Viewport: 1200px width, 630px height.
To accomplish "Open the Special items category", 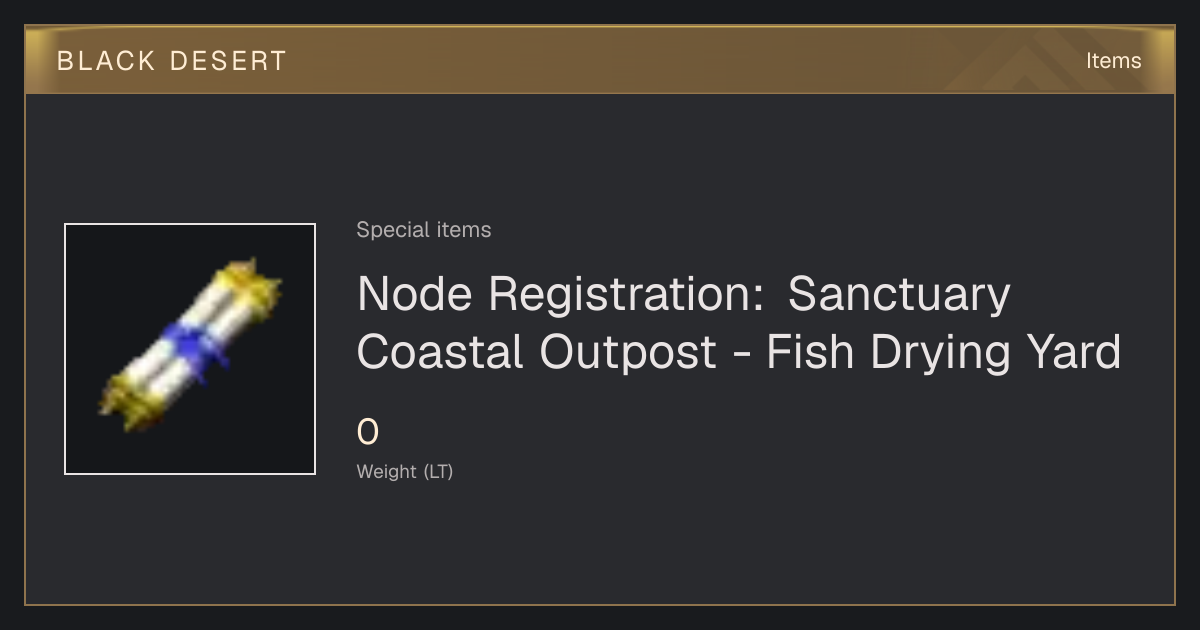I will pyautogui.click(x=424, y=230).
